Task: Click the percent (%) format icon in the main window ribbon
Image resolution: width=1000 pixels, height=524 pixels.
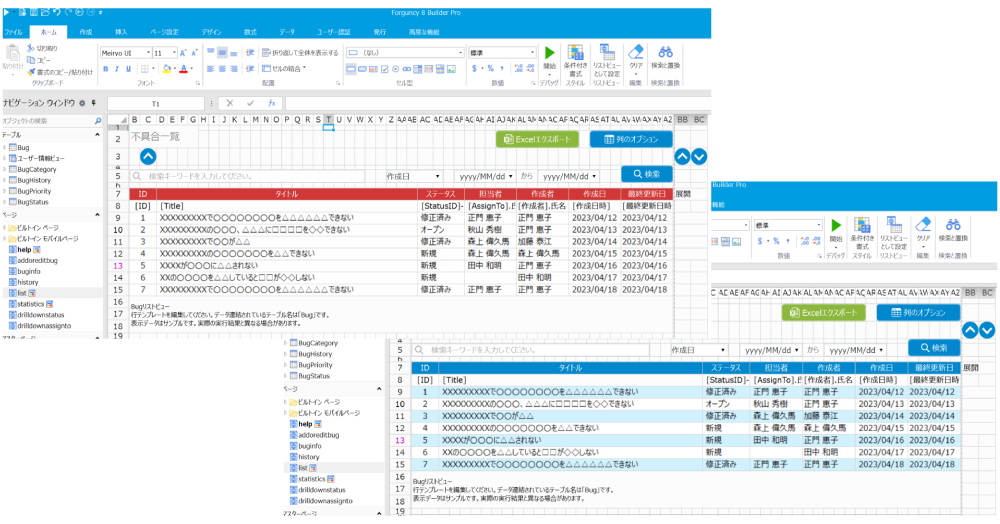Action: pyautogui.click(x=490, y=69)
